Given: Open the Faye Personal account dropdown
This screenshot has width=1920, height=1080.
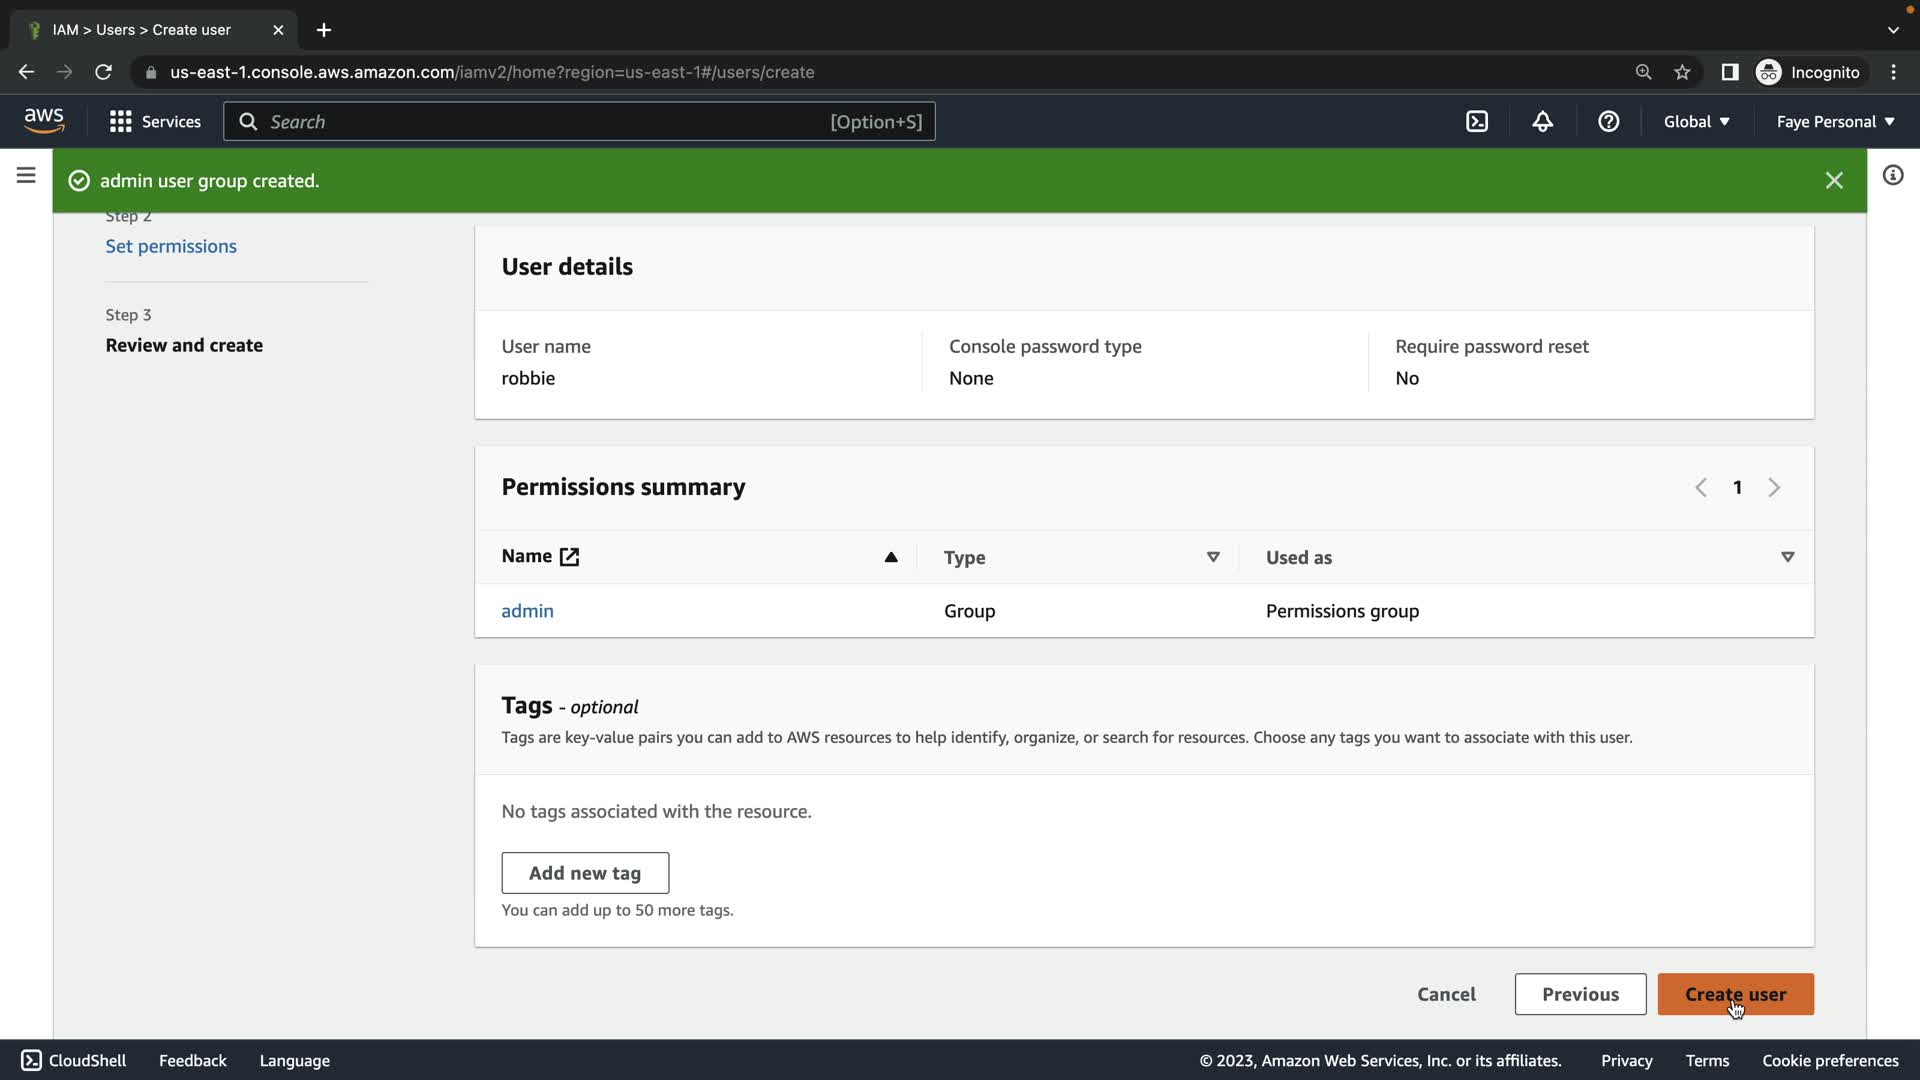Looking at the screenshot, I should tap(1835, 122).
